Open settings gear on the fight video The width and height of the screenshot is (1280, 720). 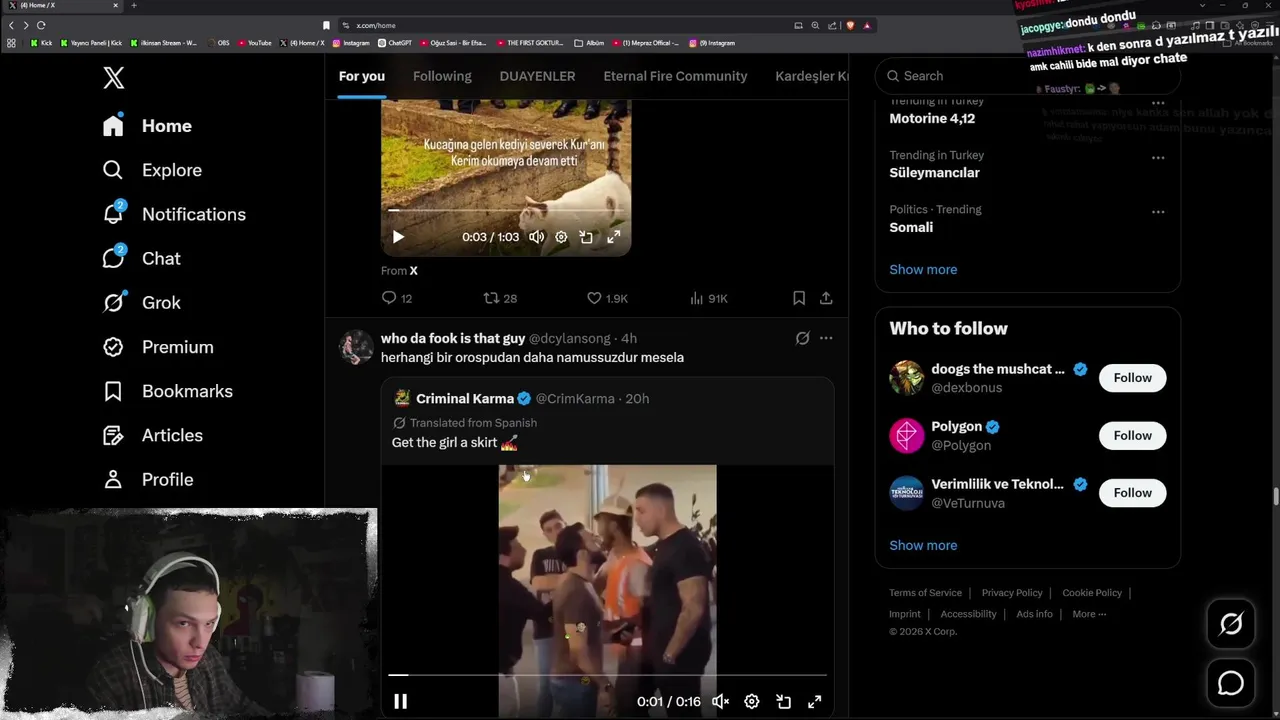tap(752, 702)
